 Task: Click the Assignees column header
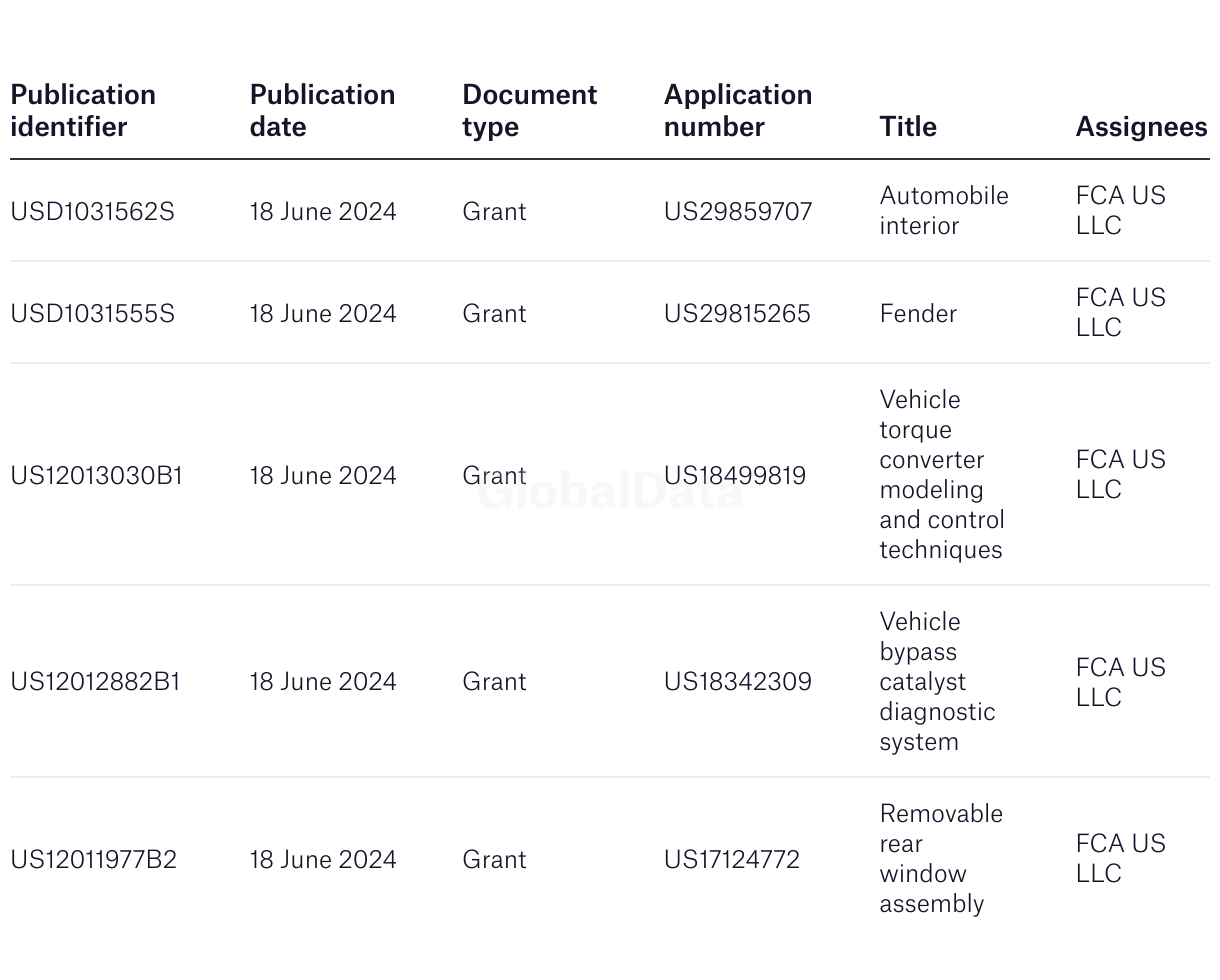[x=1141, y=127]
